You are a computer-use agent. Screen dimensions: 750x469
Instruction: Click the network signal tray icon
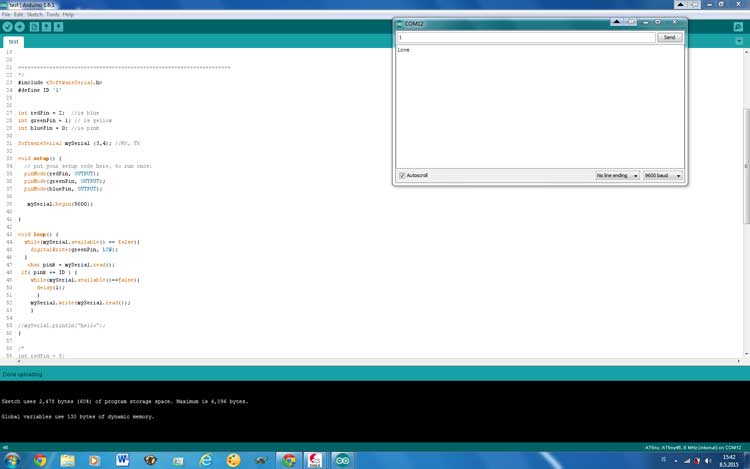coord(687,461)
